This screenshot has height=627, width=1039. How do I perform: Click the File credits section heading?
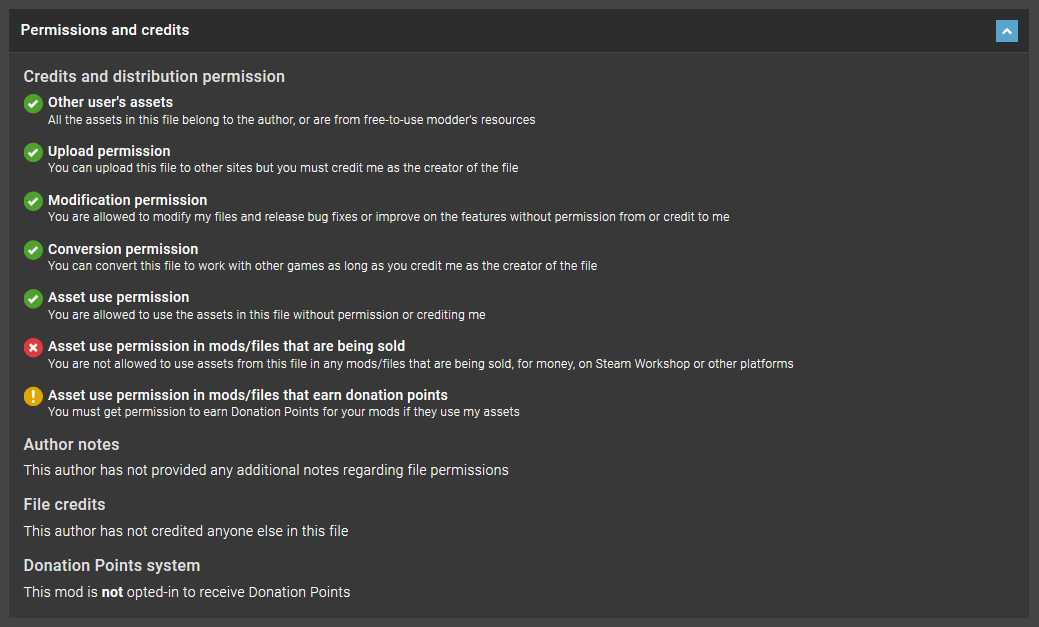coord(64,504)
